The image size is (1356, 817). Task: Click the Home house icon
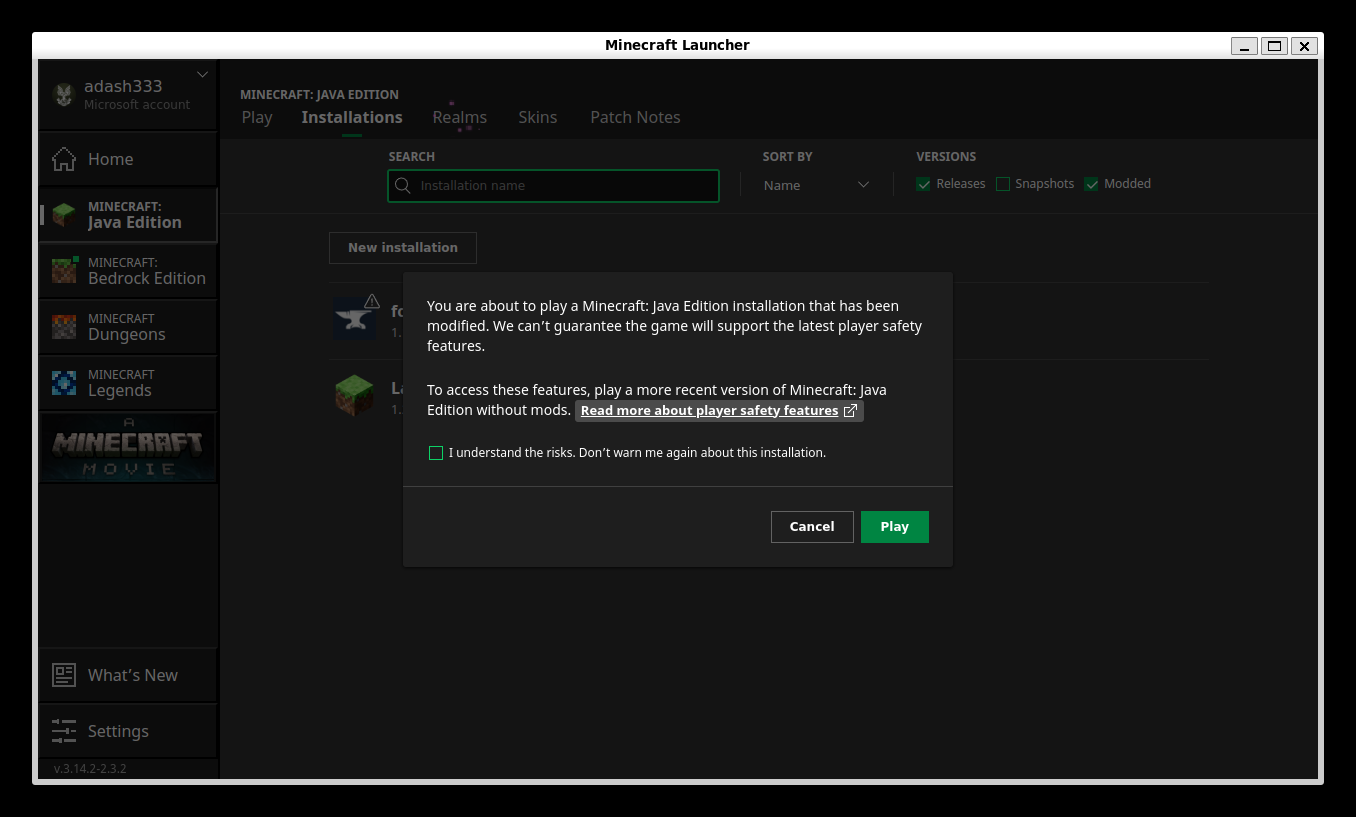pyautogui.click(x=64, y=159)
